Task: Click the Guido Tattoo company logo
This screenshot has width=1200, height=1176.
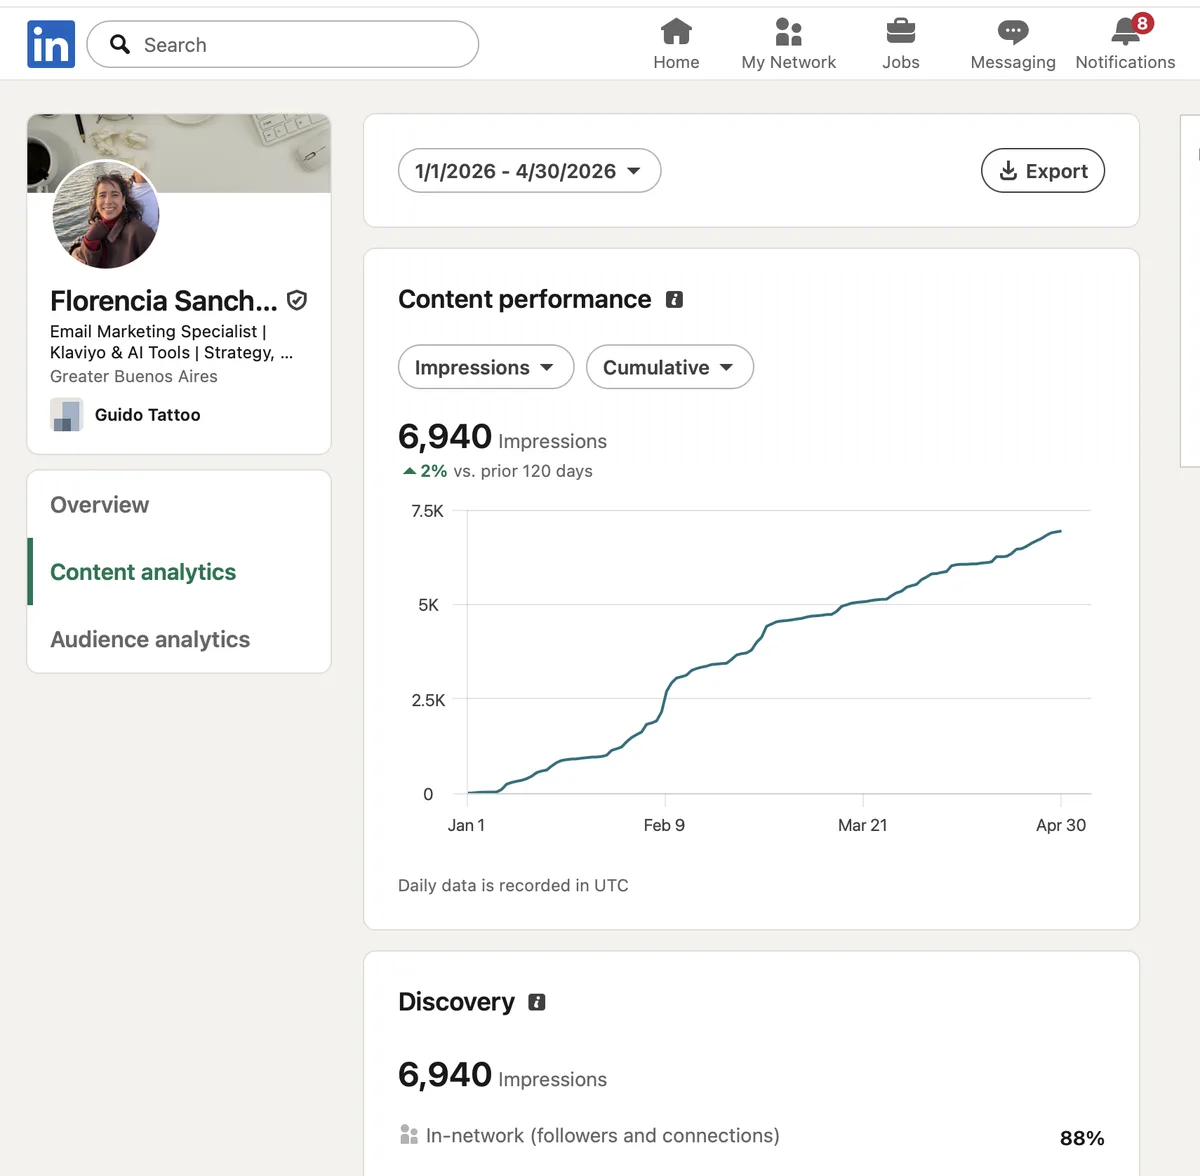Action: 66,414
